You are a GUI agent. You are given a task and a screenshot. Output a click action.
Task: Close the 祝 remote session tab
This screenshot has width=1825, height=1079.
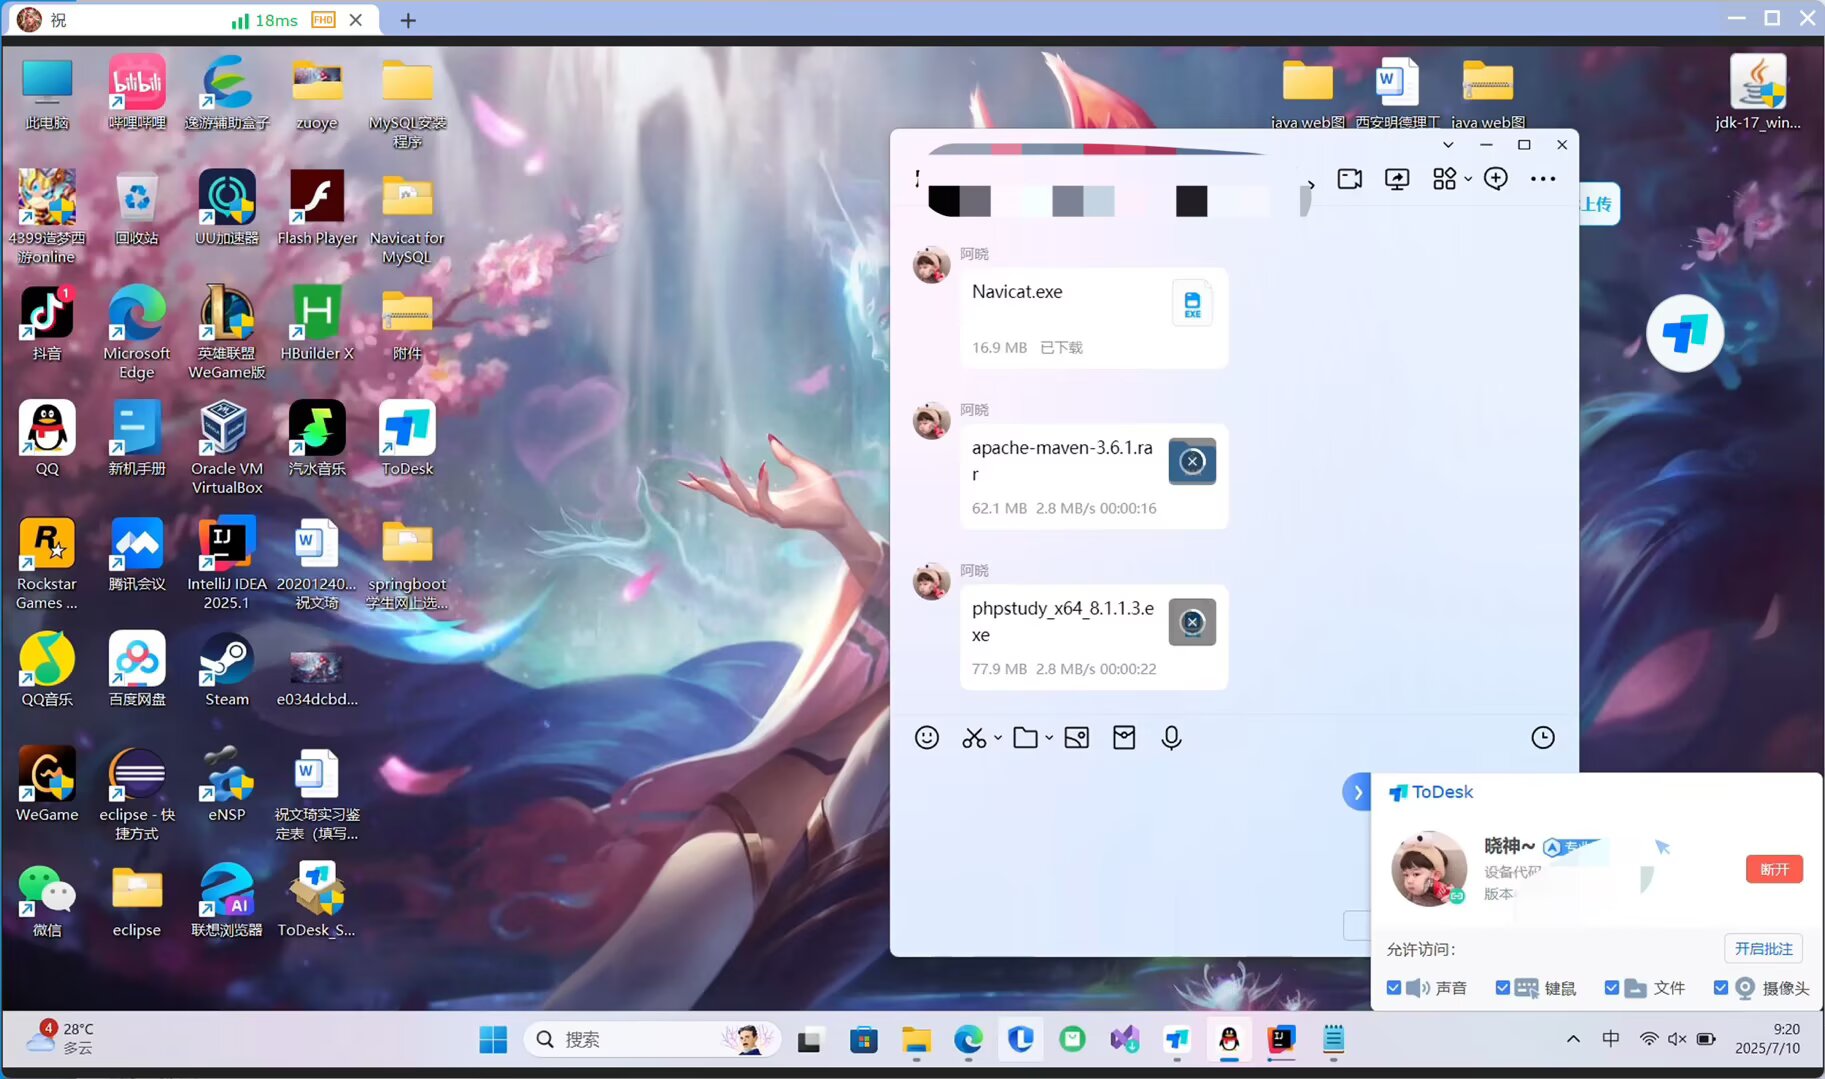355,20
